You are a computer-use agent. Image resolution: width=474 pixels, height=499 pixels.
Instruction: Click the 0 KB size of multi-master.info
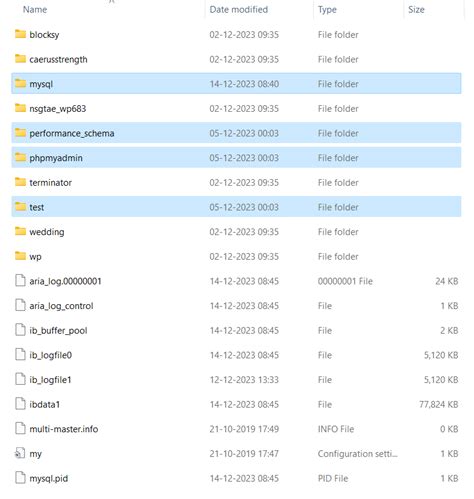(x=449, y=429)
